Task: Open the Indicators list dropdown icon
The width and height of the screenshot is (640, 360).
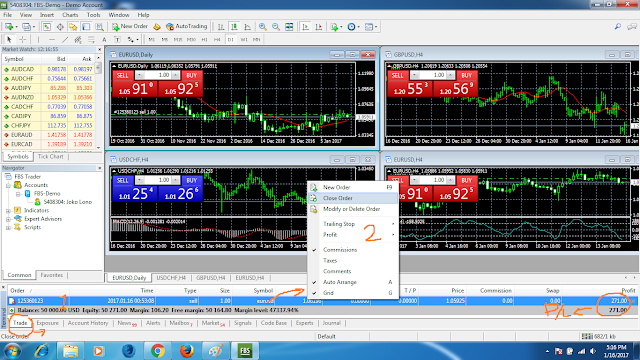Action: pos(336,27)
